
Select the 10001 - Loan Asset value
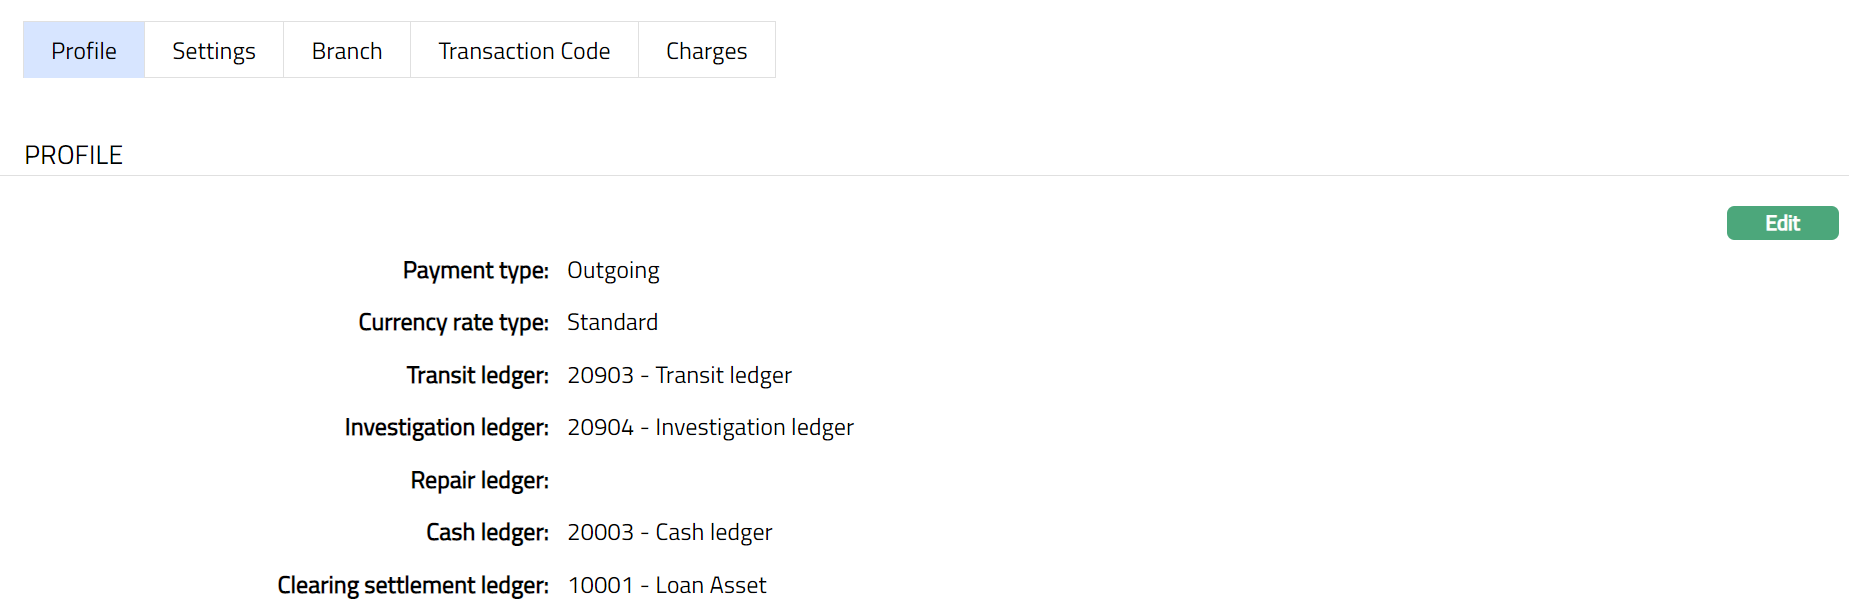pos(666,585)
